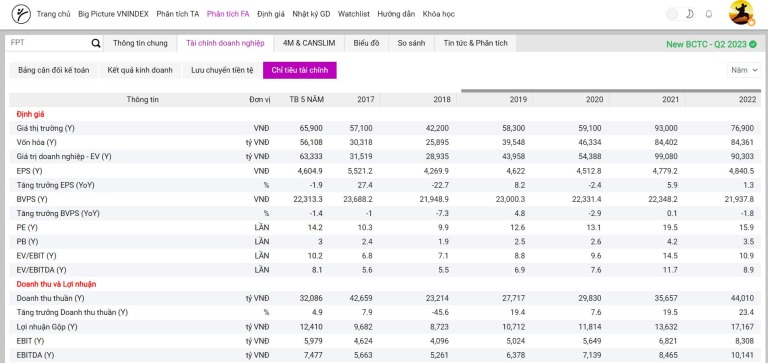Click the Định giá section heading

pyautogui.click(x=30, y=114)
